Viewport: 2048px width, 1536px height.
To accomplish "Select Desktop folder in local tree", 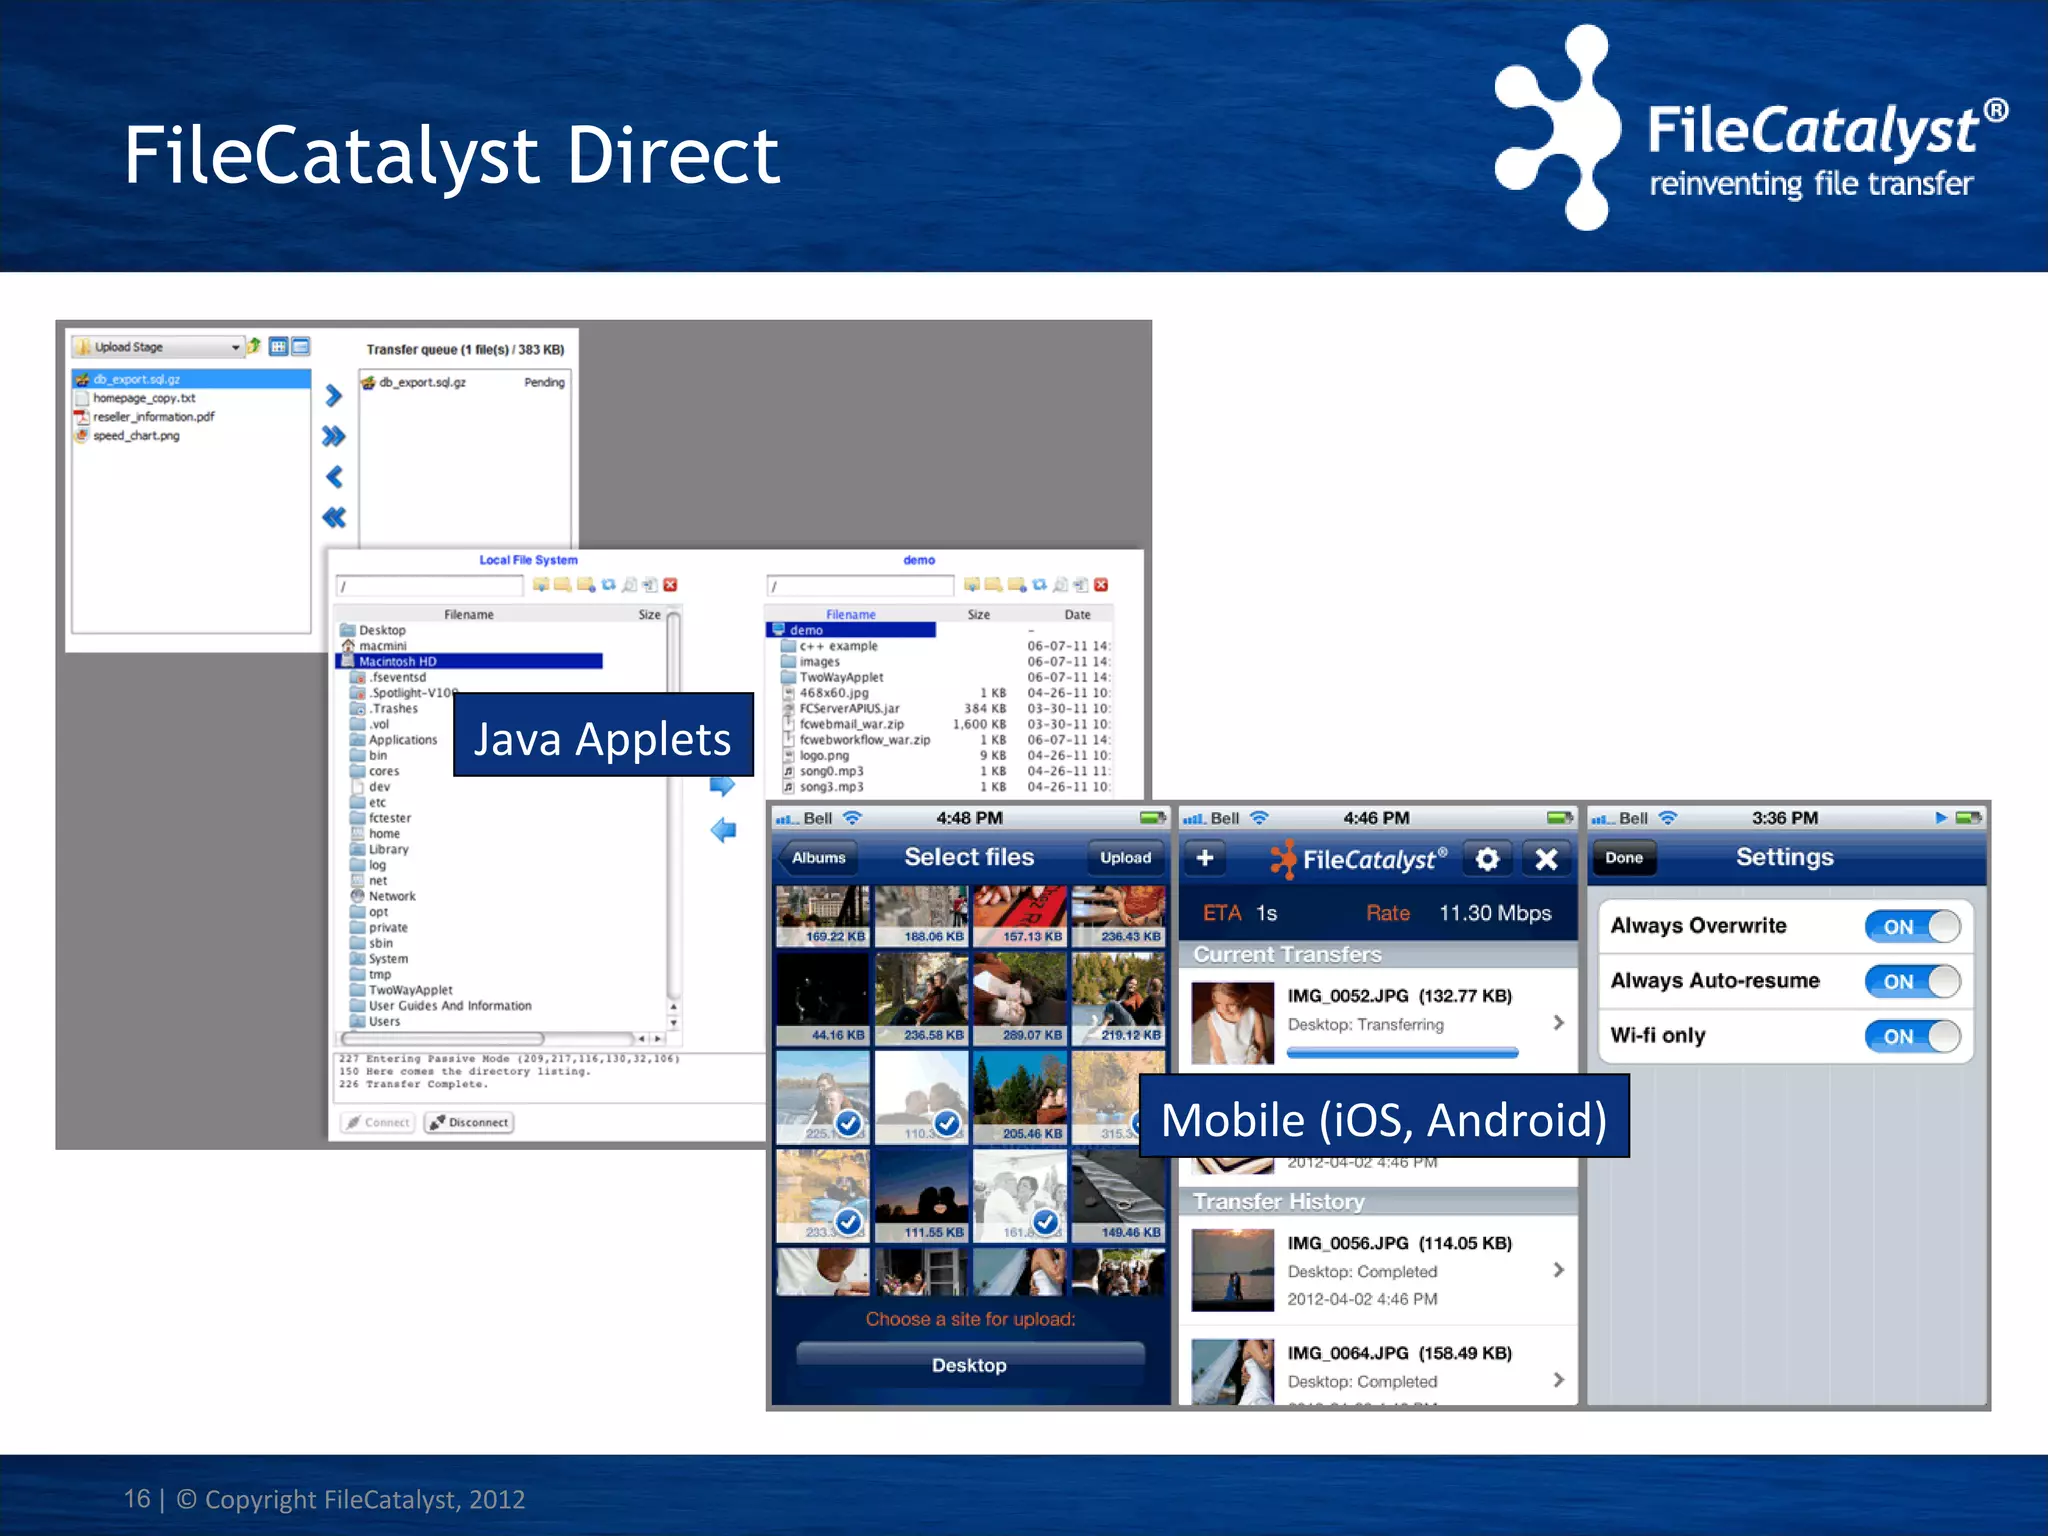I will tap(373, 630).
